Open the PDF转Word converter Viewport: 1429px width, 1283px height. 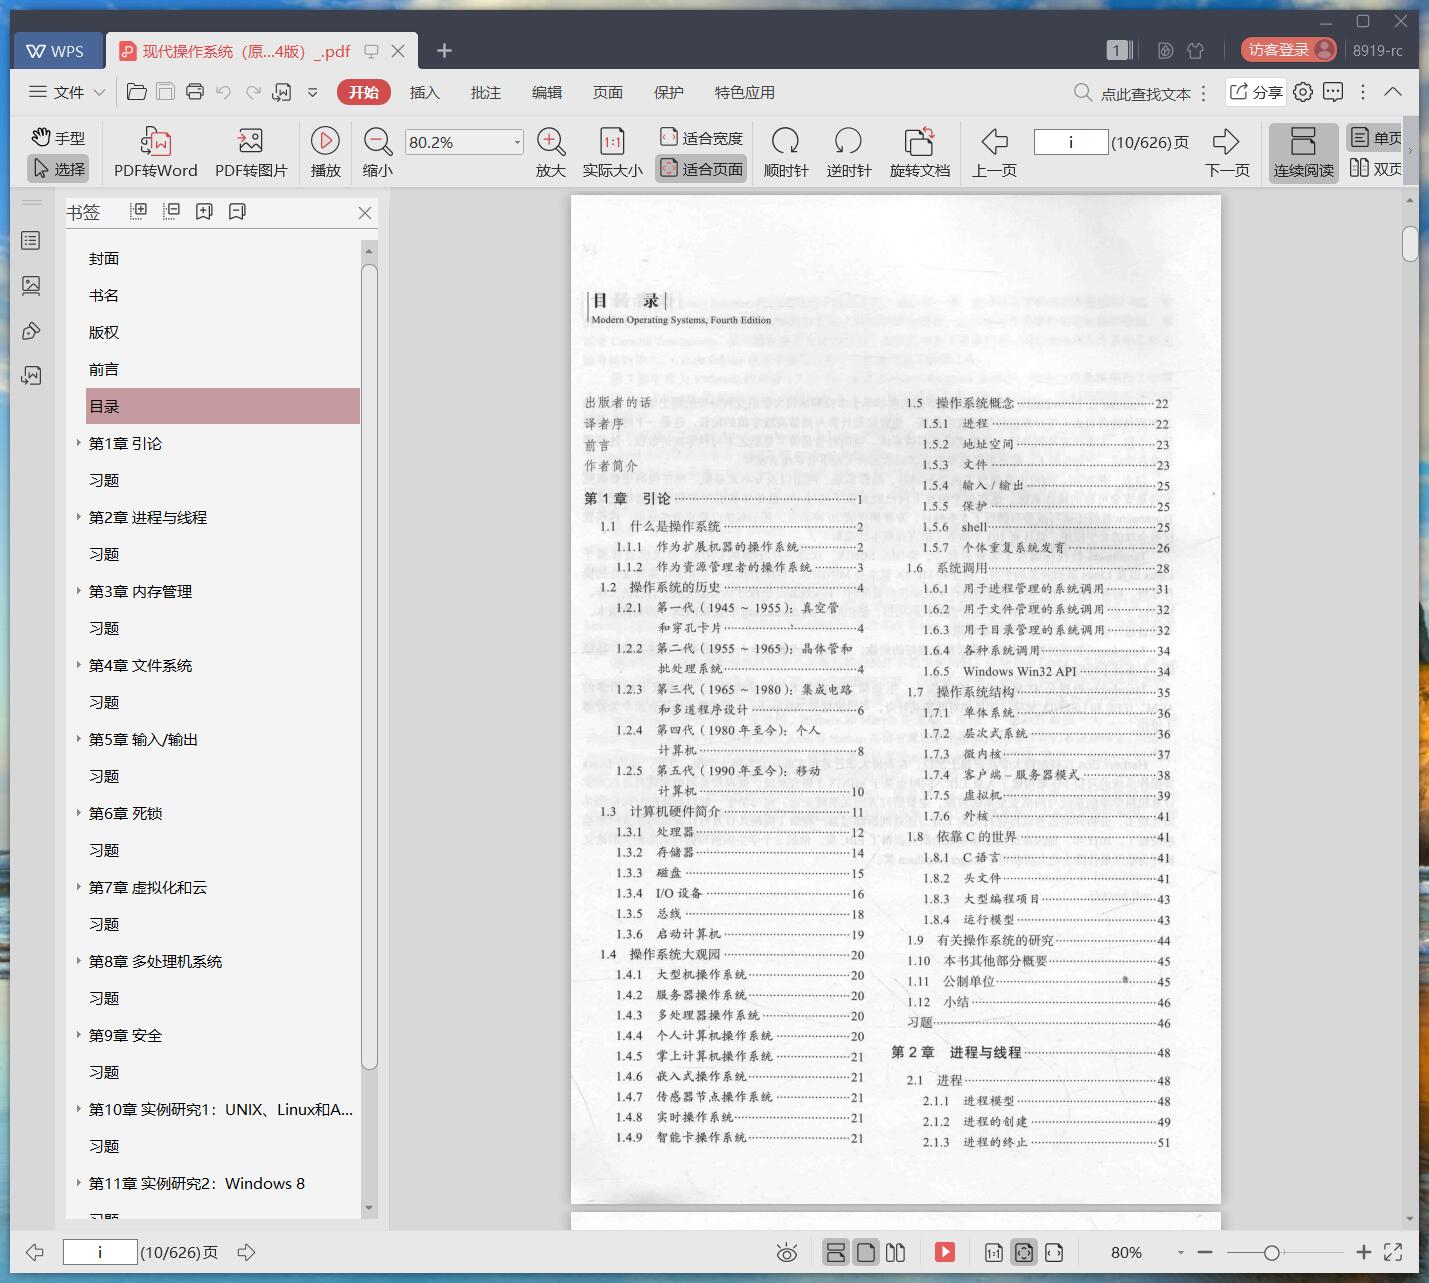(x=155, y=153)
